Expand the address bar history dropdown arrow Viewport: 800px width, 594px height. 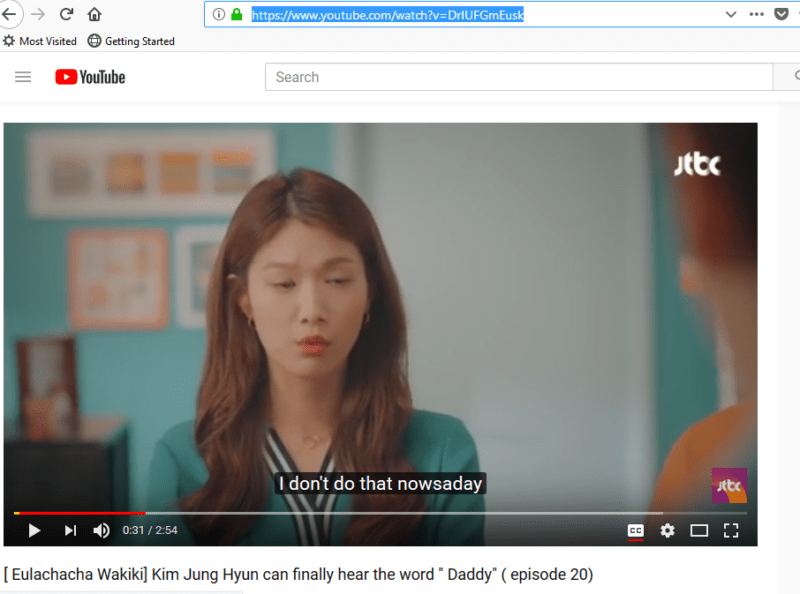point(731,14)
